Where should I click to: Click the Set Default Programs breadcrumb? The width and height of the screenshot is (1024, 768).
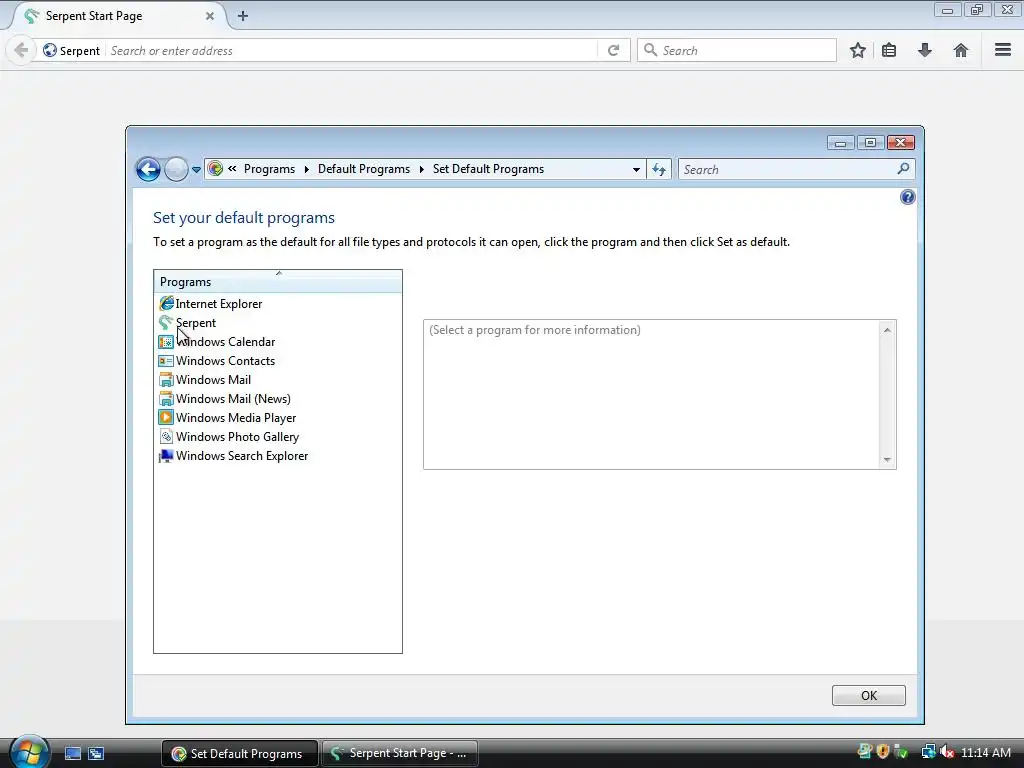click(488, 169)
